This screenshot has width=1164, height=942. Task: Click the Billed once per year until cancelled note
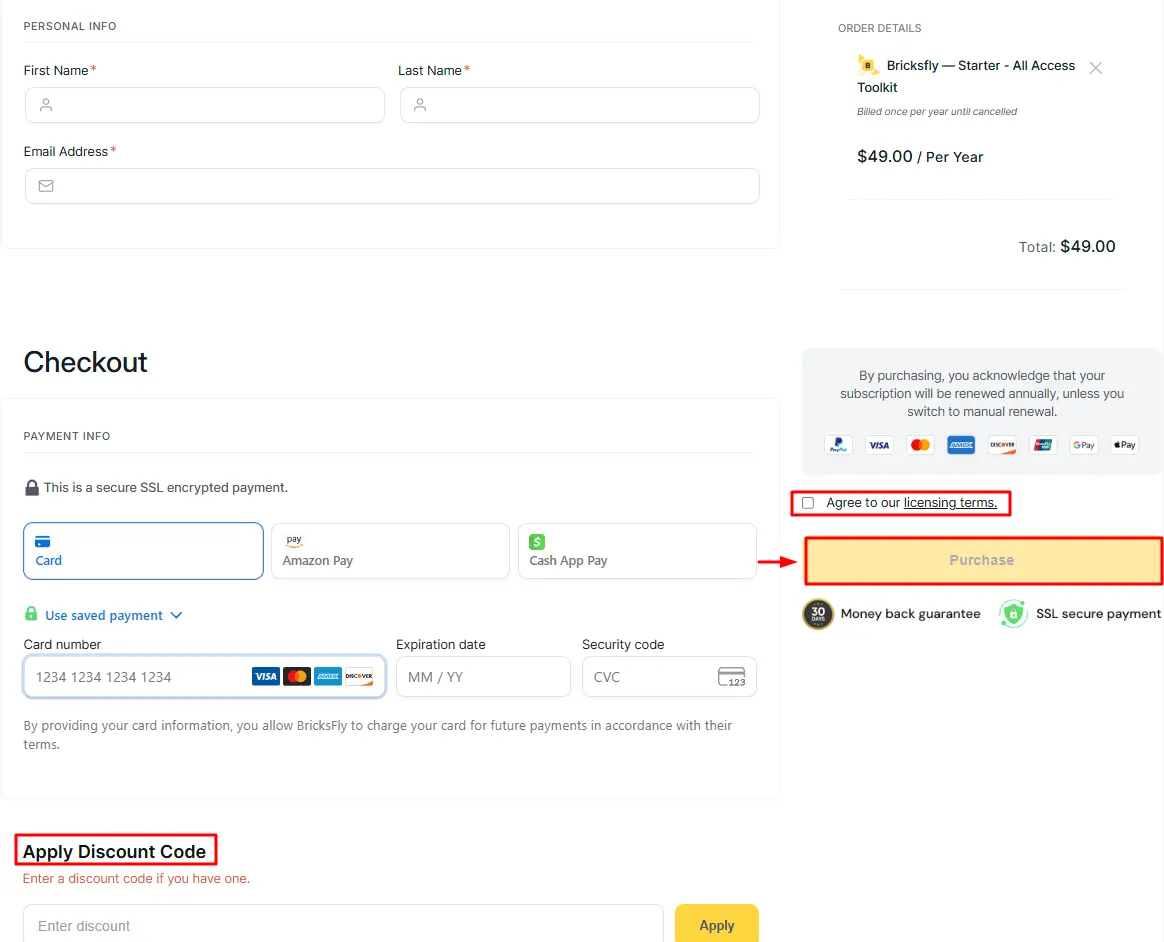coord(937,111)
